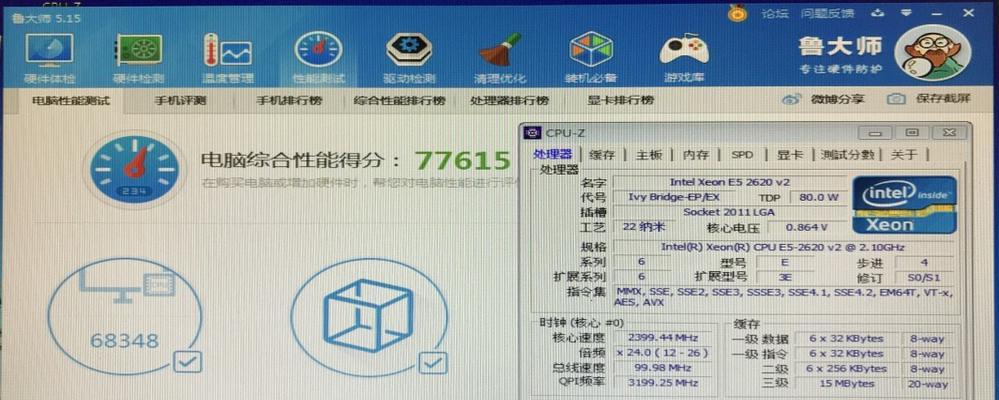This screenshot has height=400, width=999.
Task: Open 温度管理 thermometer icon
Action: click(x=227, y=52)
